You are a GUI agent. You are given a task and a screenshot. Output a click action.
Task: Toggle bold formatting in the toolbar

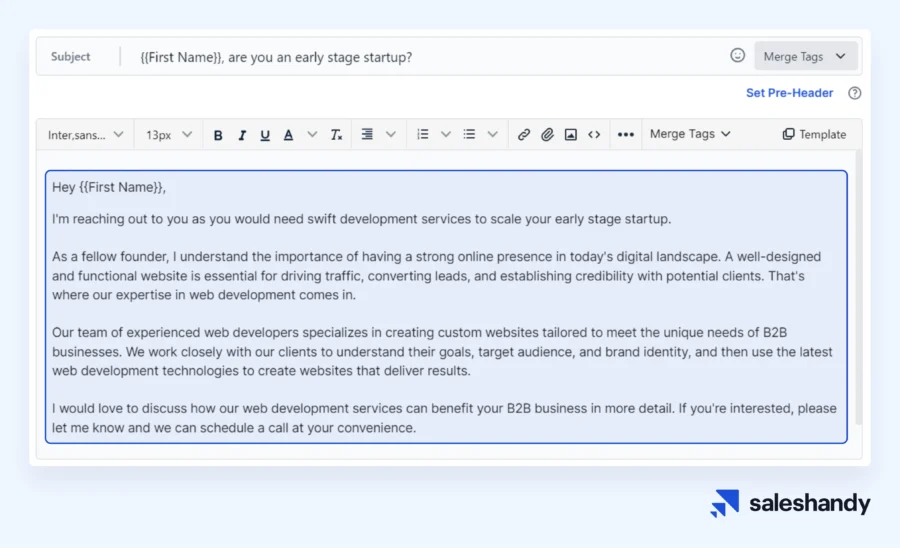(218, 135)
